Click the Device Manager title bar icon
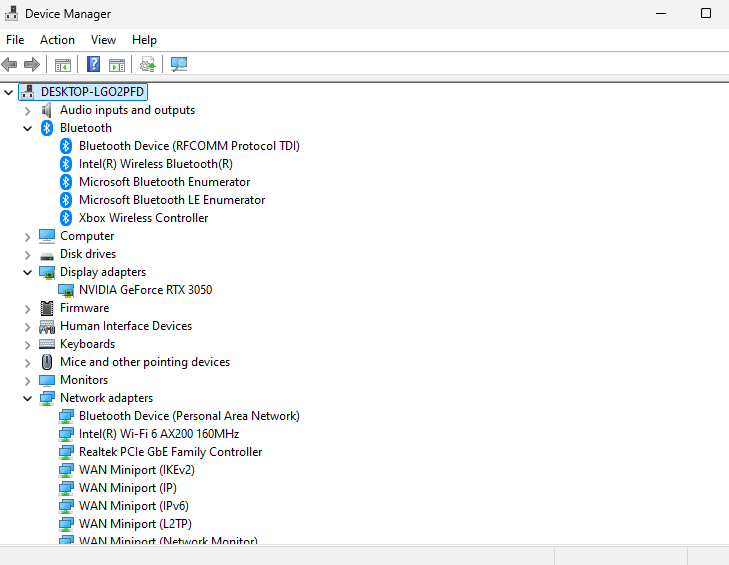This screenshot has height=565, width=729. 12,13
